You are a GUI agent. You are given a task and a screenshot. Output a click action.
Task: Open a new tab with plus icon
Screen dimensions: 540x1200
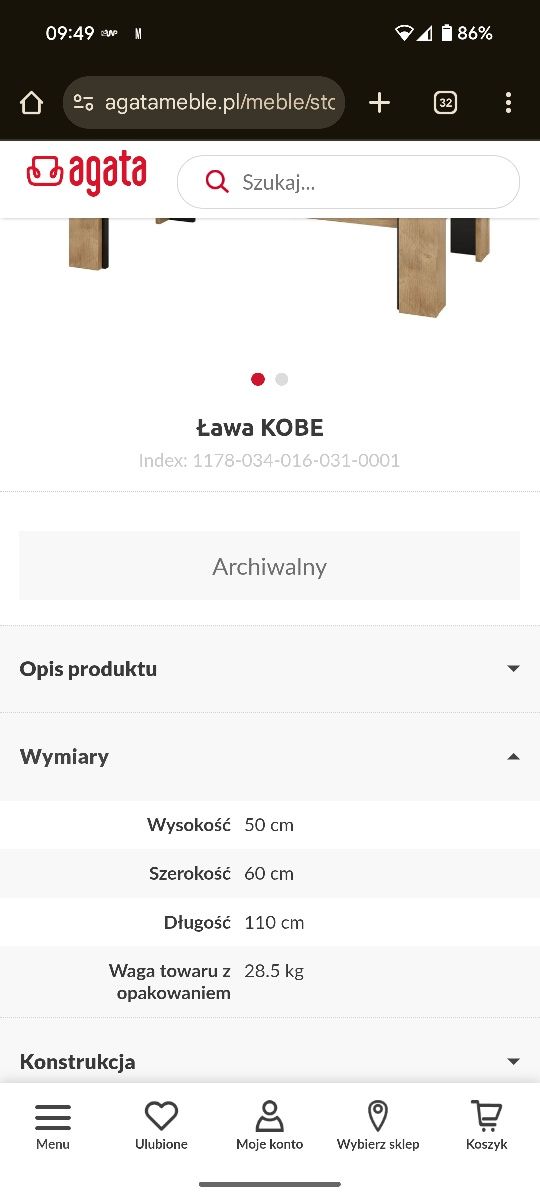click(x=379, y=103)
